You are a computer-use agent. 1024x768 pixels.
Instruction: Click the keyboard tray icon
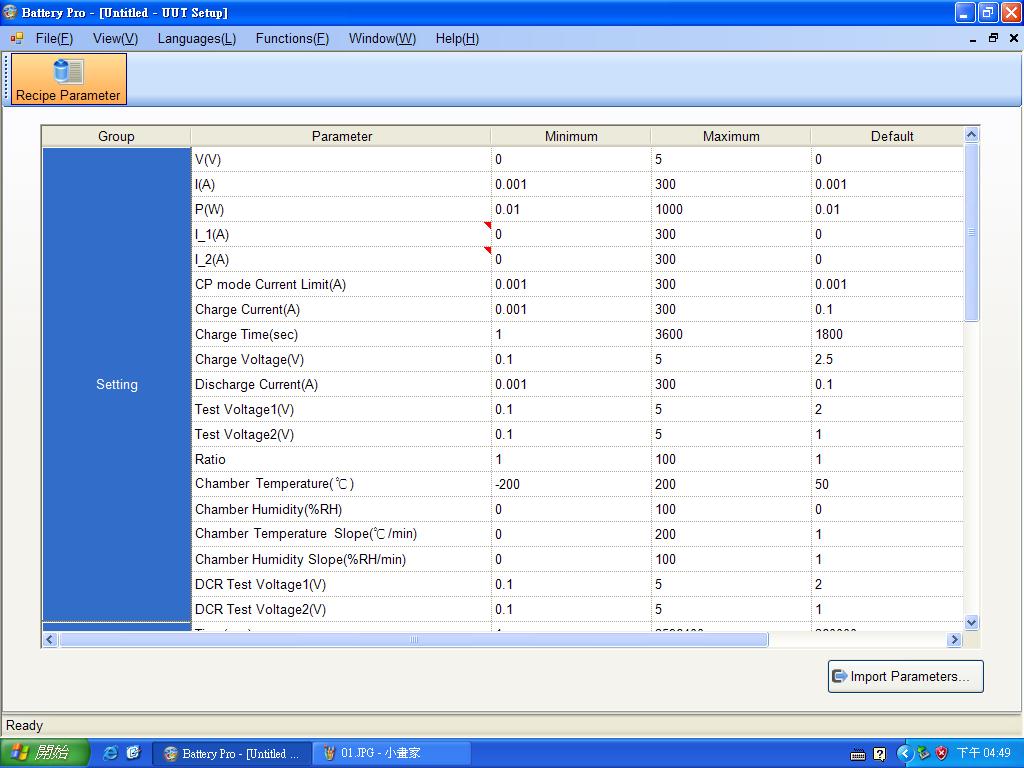coord(858,755)
